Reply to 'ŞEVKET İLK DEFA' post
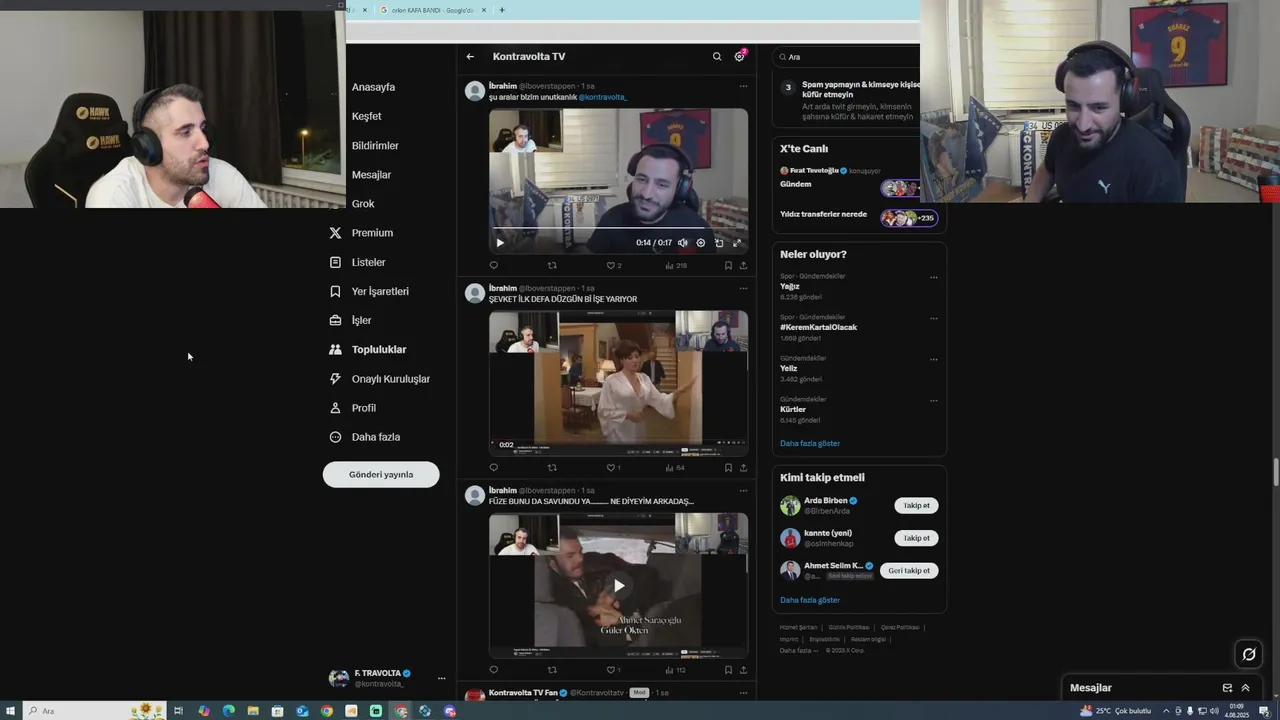 coord(494,467)
